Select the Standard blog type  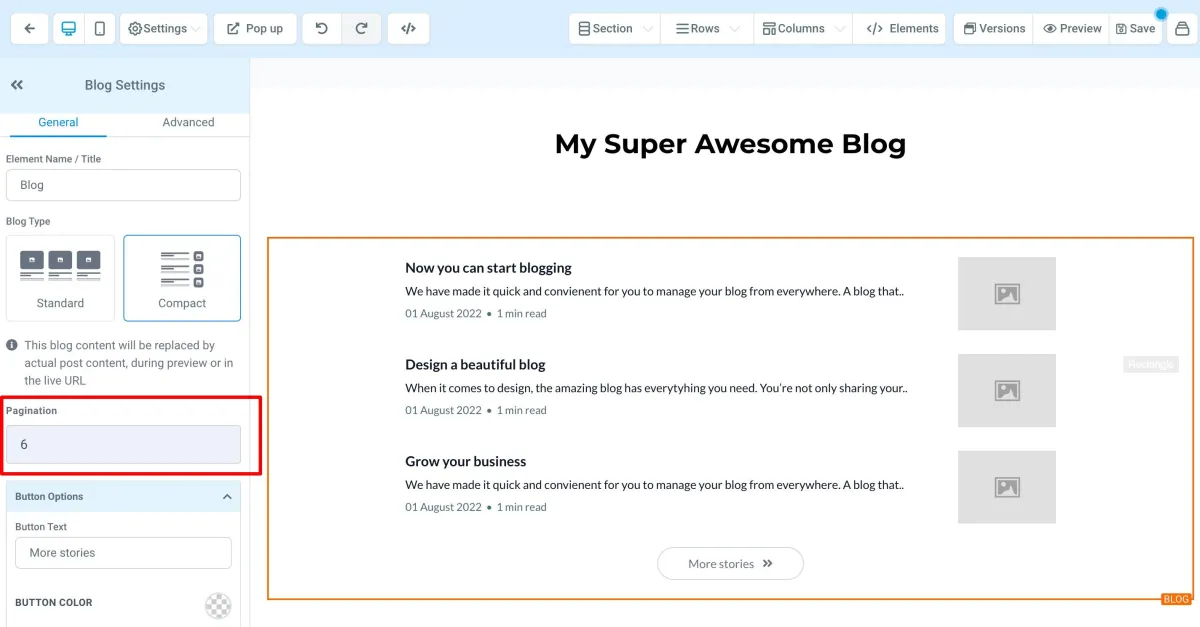pos(60,278)
